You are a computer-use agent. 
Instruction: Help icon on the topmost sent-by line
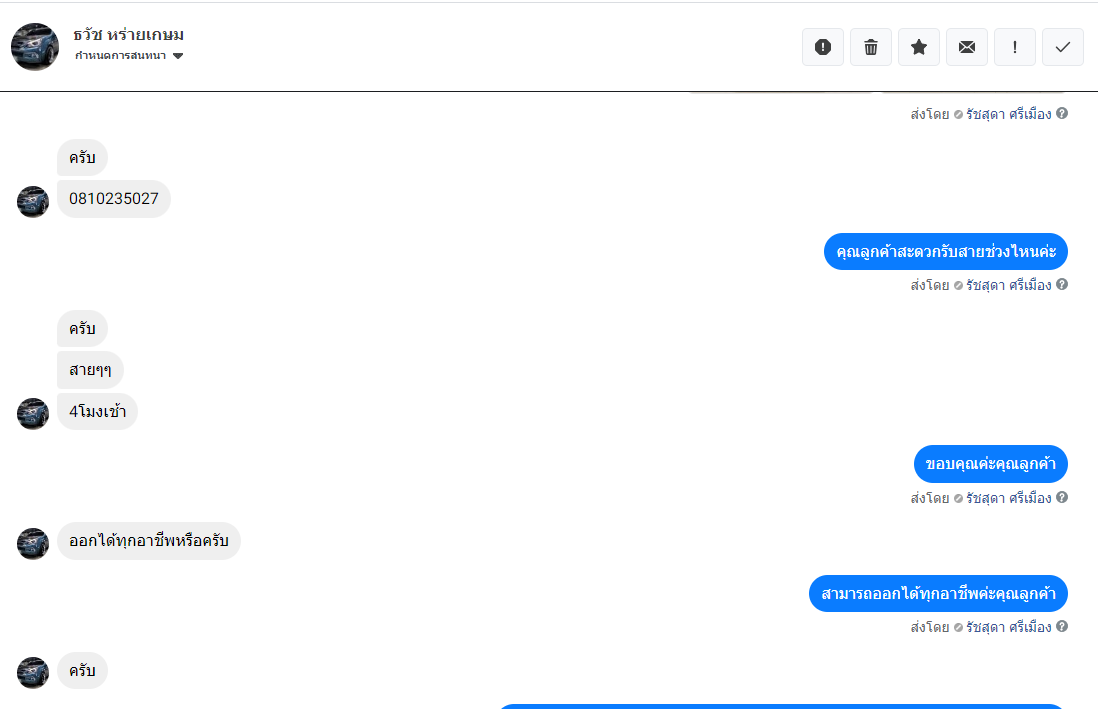click(x=1062, y=113)
